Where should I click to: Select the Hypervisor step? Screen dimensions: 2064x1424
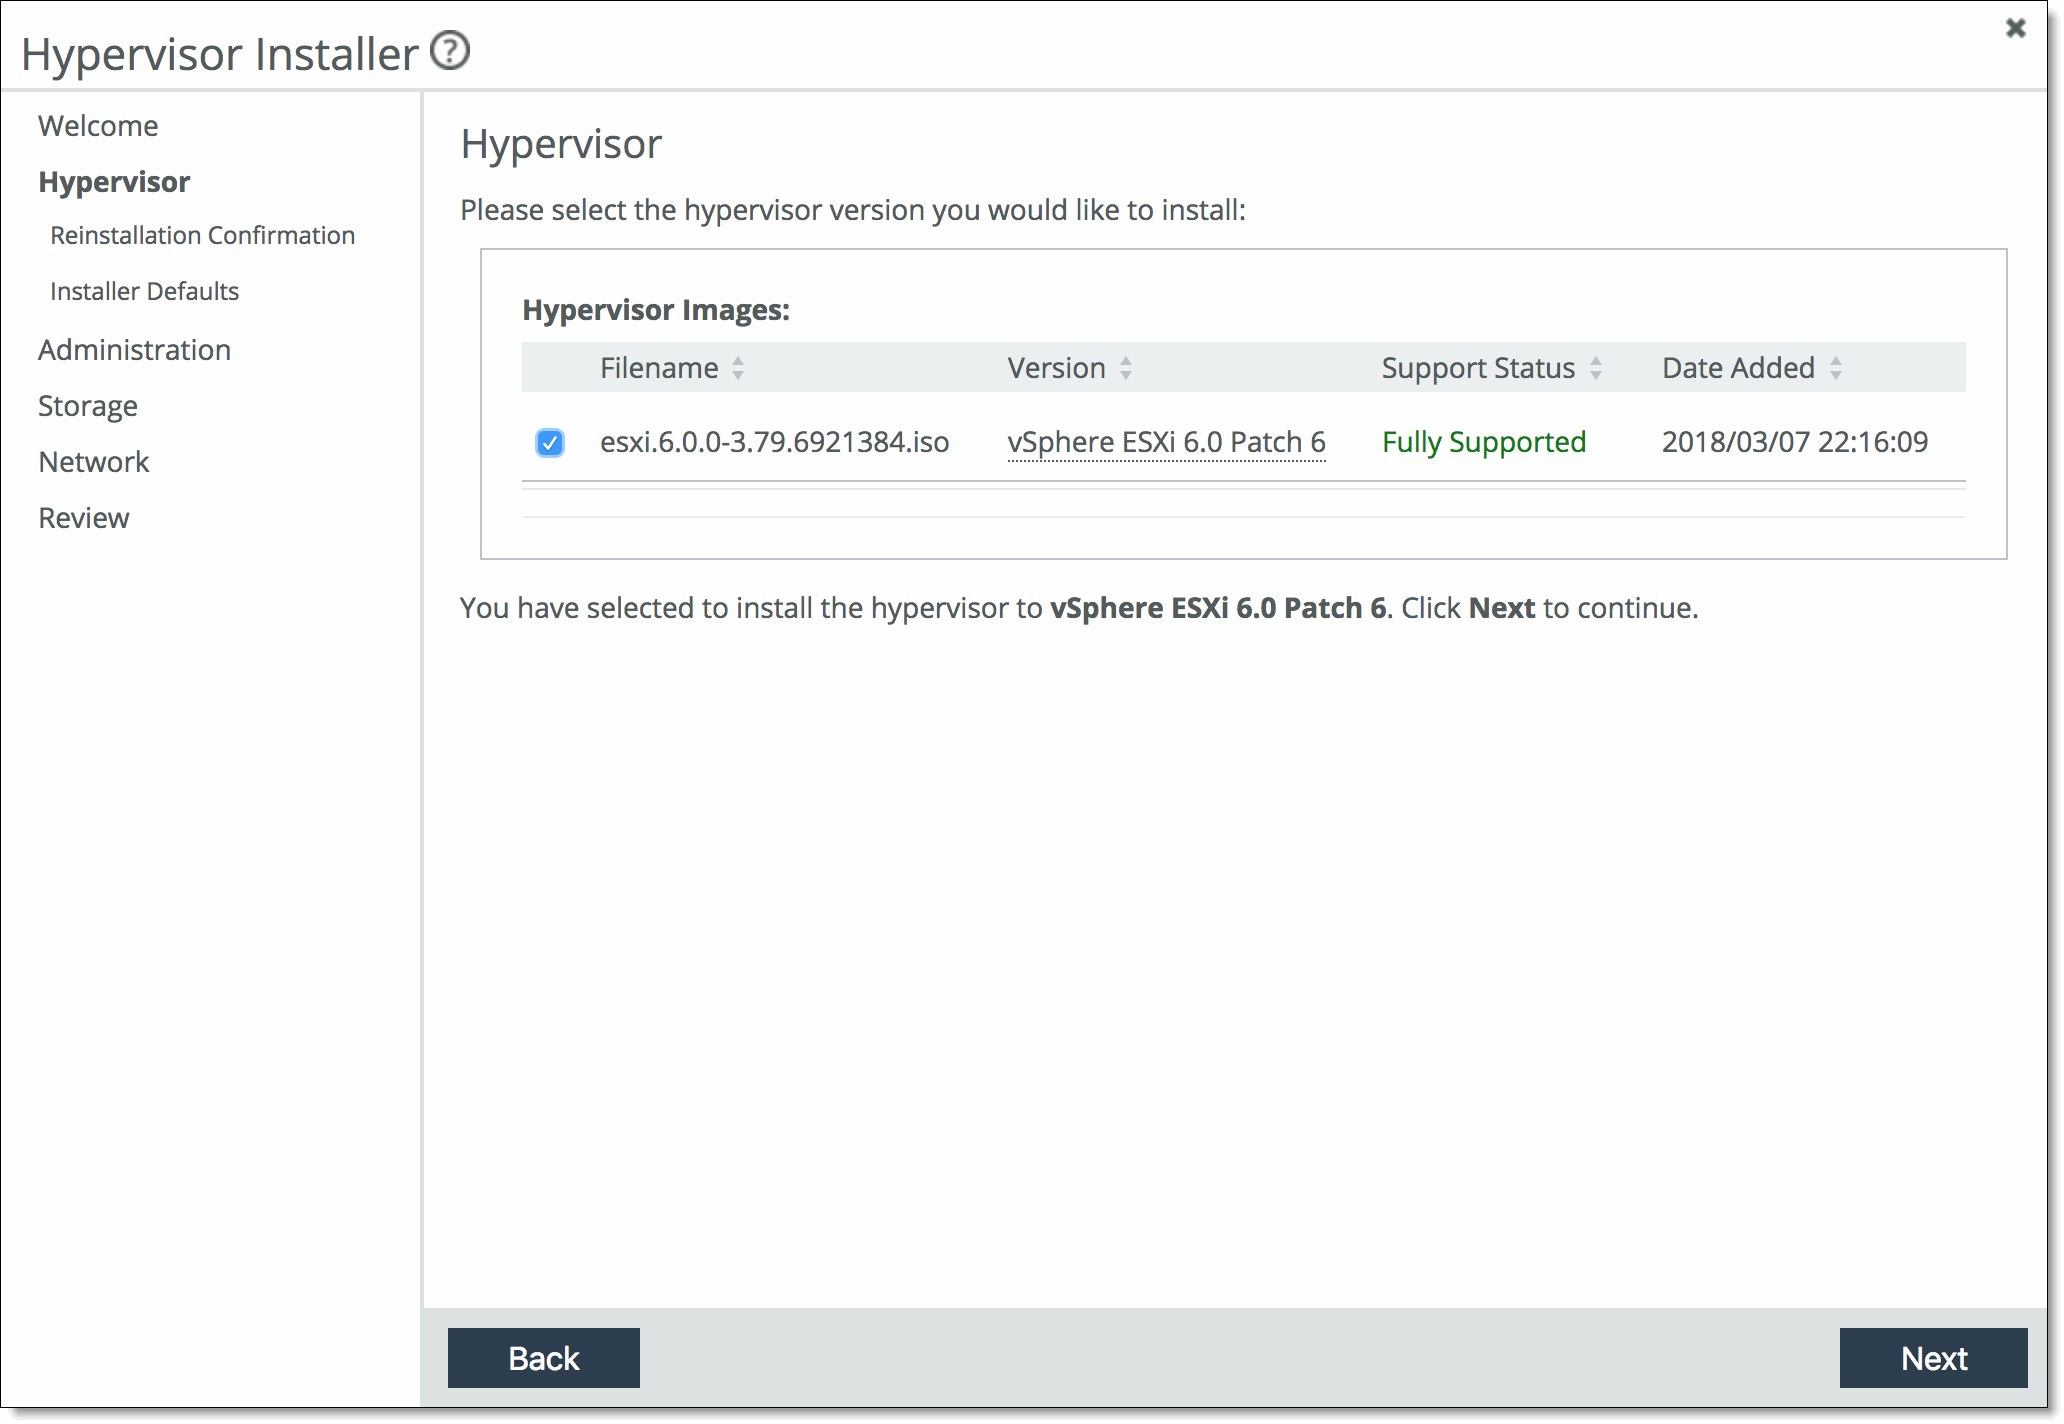(x=114, y=182)
